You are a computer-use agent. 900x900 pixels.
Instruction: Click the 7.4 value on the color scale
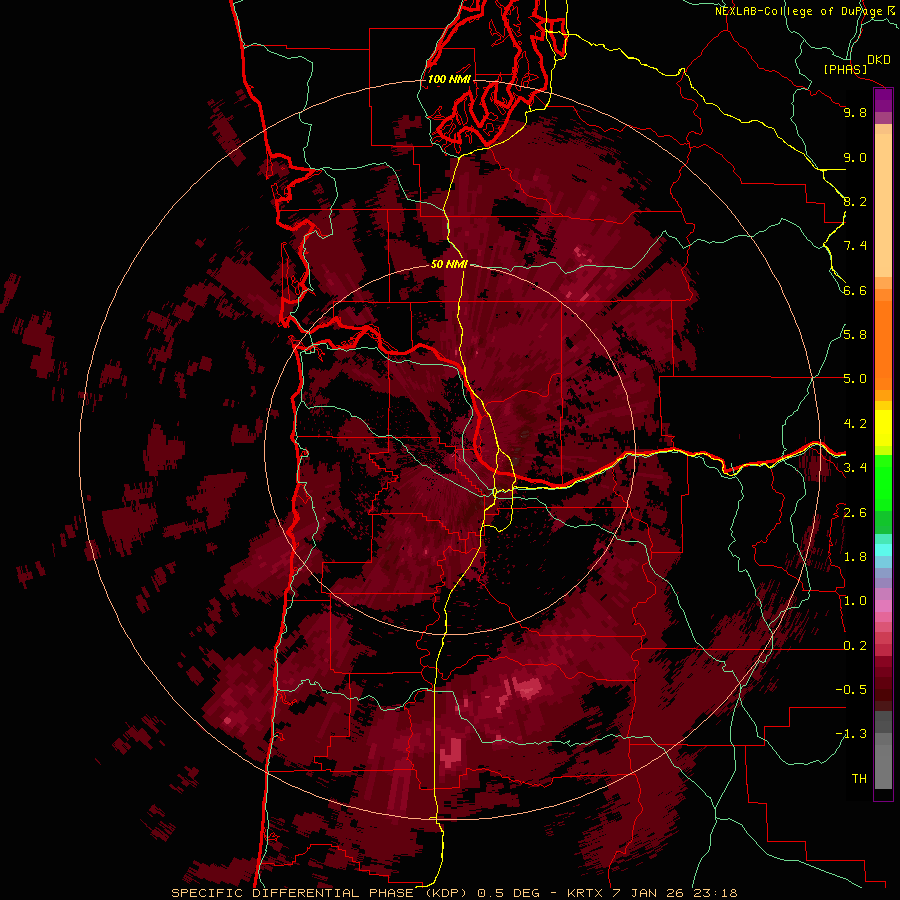855,246
